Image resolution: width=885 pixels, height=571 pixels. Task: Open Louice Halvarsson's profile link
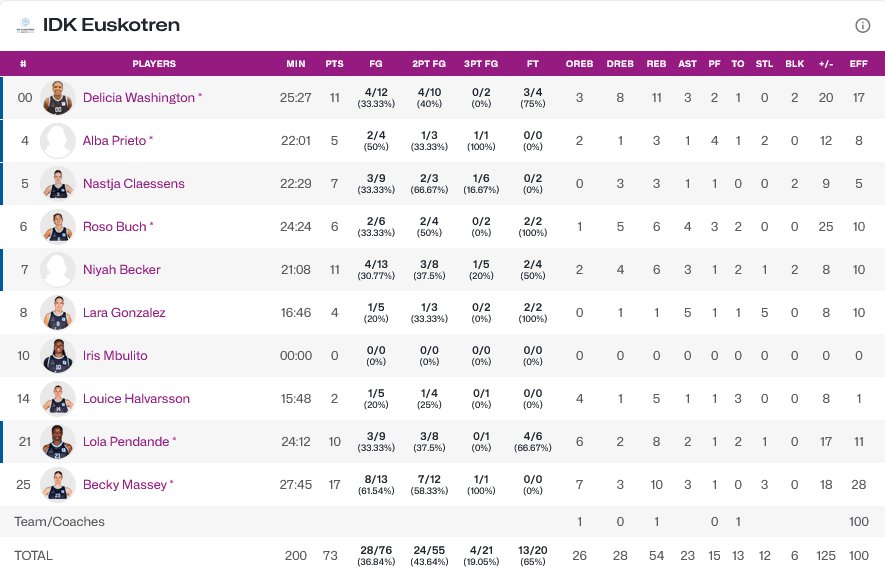coord(136,399)
